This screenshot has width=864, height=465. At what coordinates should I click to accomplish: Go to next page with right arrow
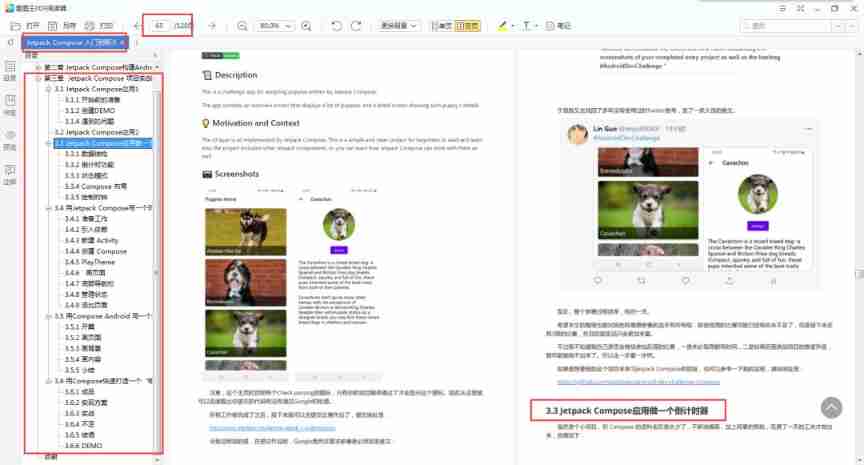coord(212,26)
